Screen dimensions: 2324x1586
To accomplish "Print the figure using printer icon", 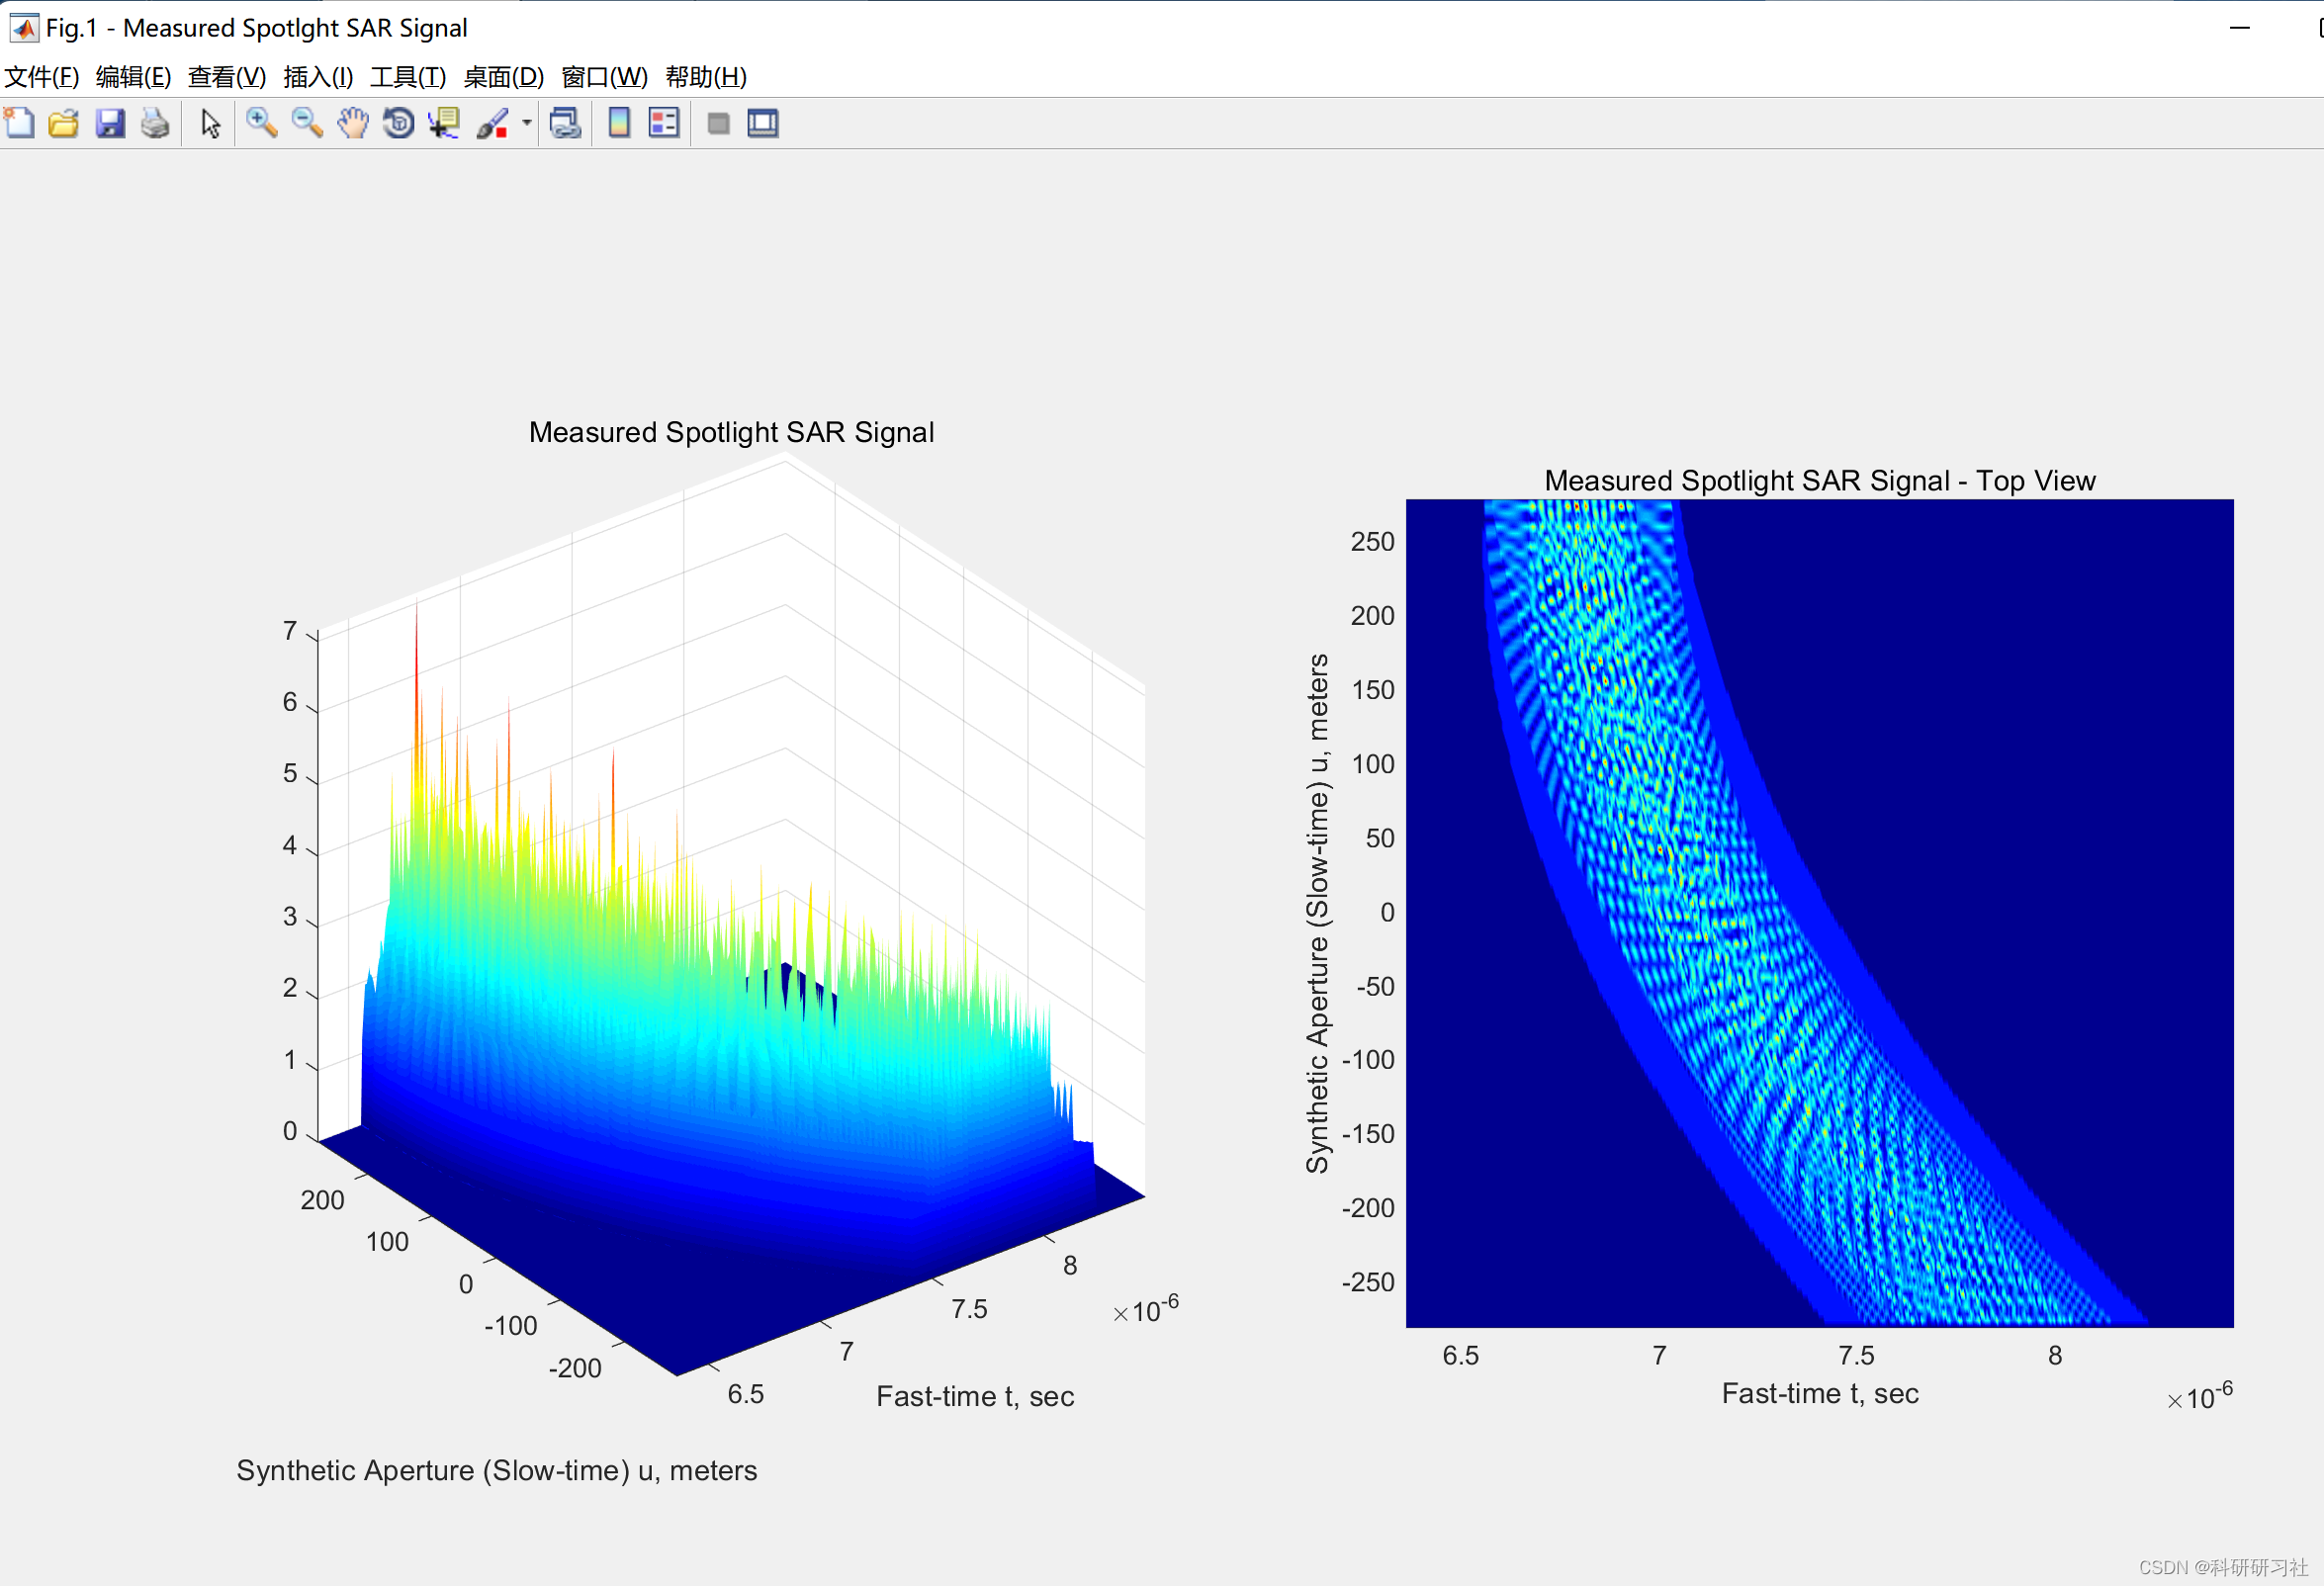I will click(155, 123).
